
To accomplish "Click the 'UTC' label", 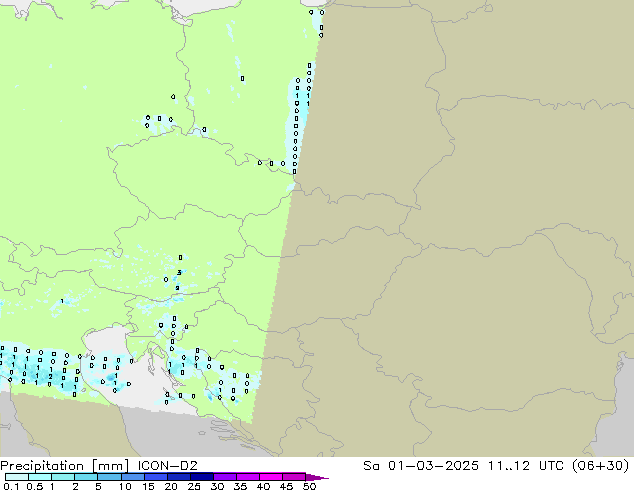I will pos(552,466).
